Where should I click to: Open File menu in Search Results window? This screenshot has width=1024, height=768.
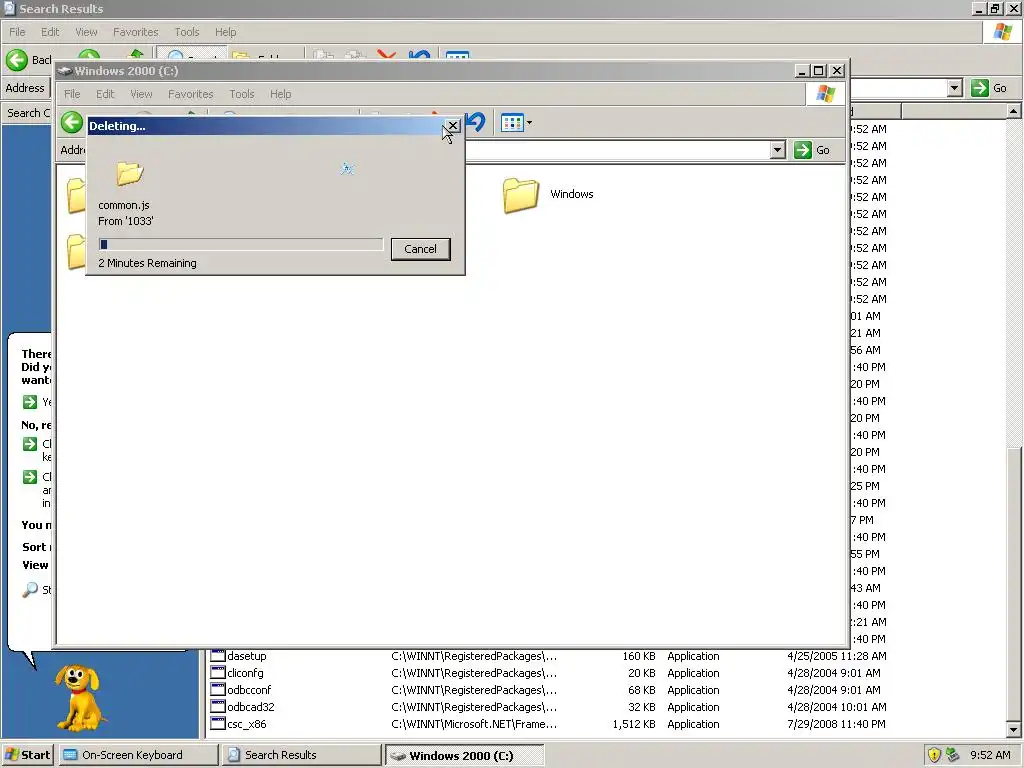17,32
